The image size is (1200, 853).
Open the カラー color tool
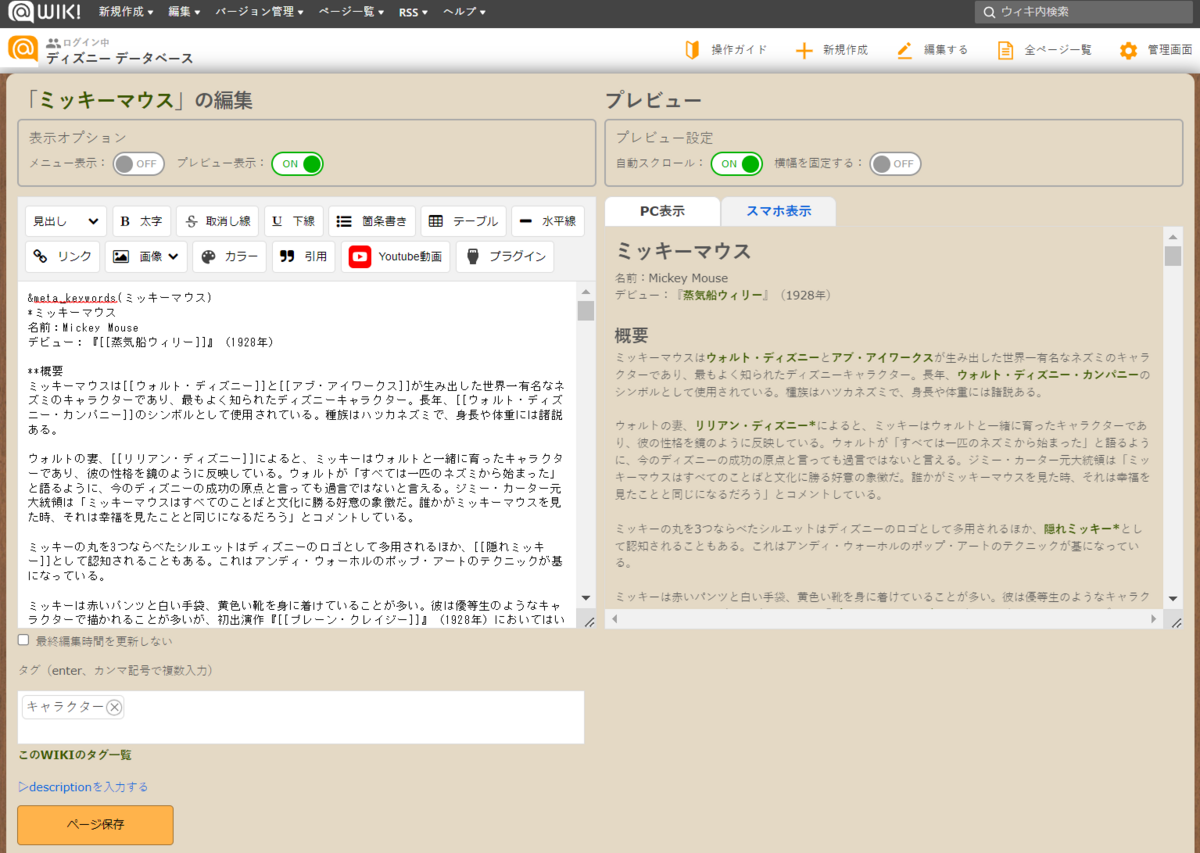pyautogui.click(x=229, y=257)
